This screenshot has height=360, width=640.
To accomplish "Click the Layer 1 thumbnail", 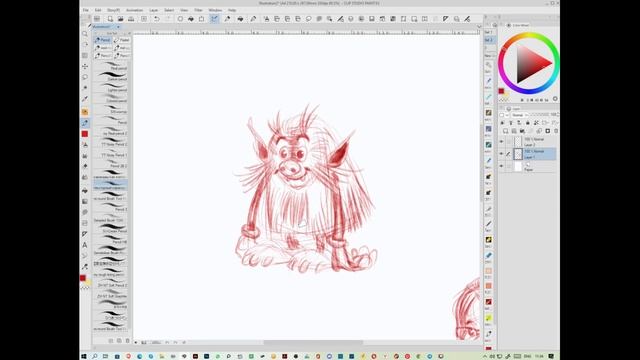I will coord(518,154).
